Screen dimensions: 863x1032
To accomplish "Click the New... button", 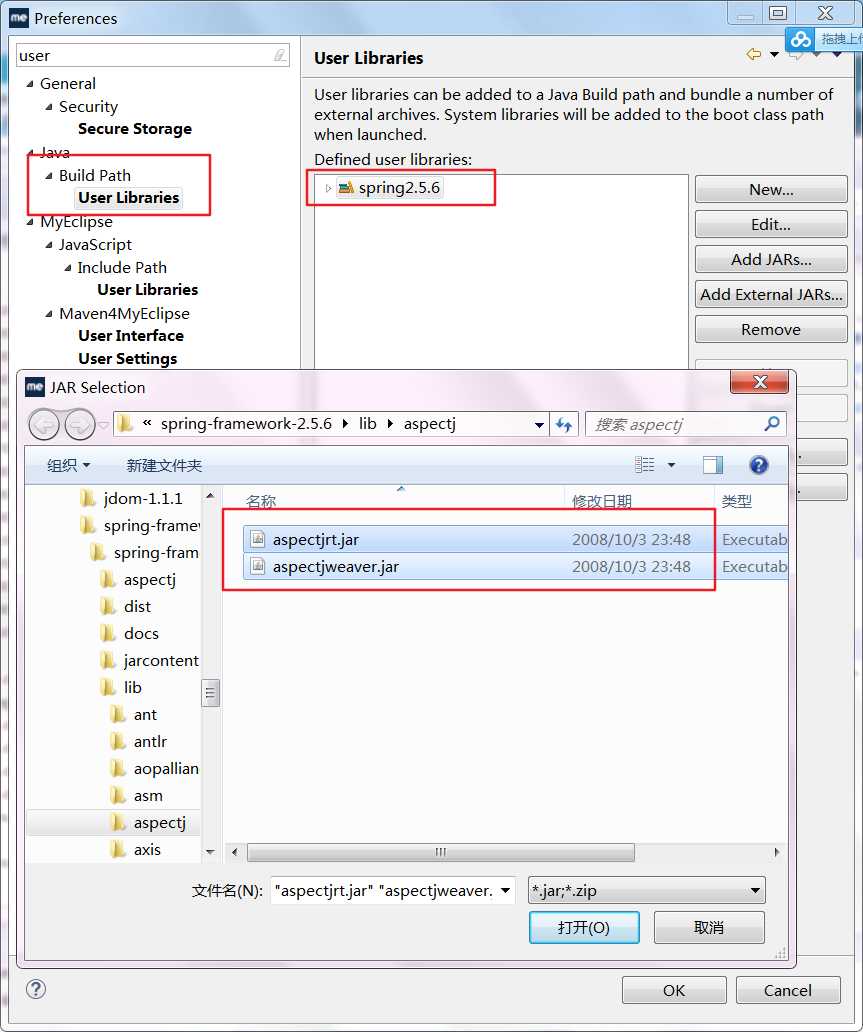I will pos(771,190).
